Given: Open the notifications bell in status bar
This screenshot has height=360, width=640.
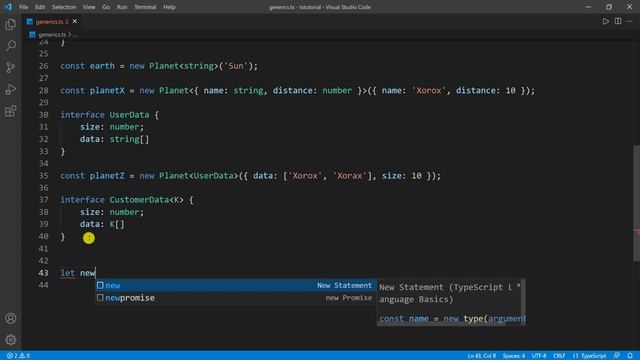Looking at the screenshot, I should [630, 356].
